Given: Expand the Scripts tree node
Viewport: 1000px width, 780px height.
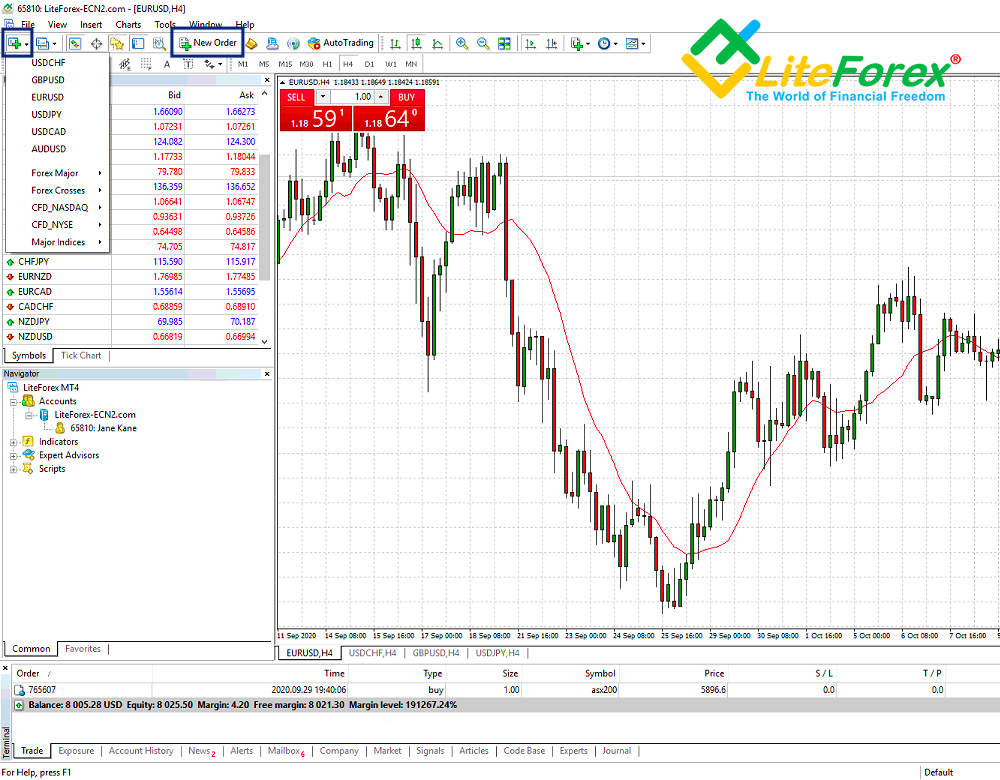Looking at the screenshot, I should tap(13, 469).
